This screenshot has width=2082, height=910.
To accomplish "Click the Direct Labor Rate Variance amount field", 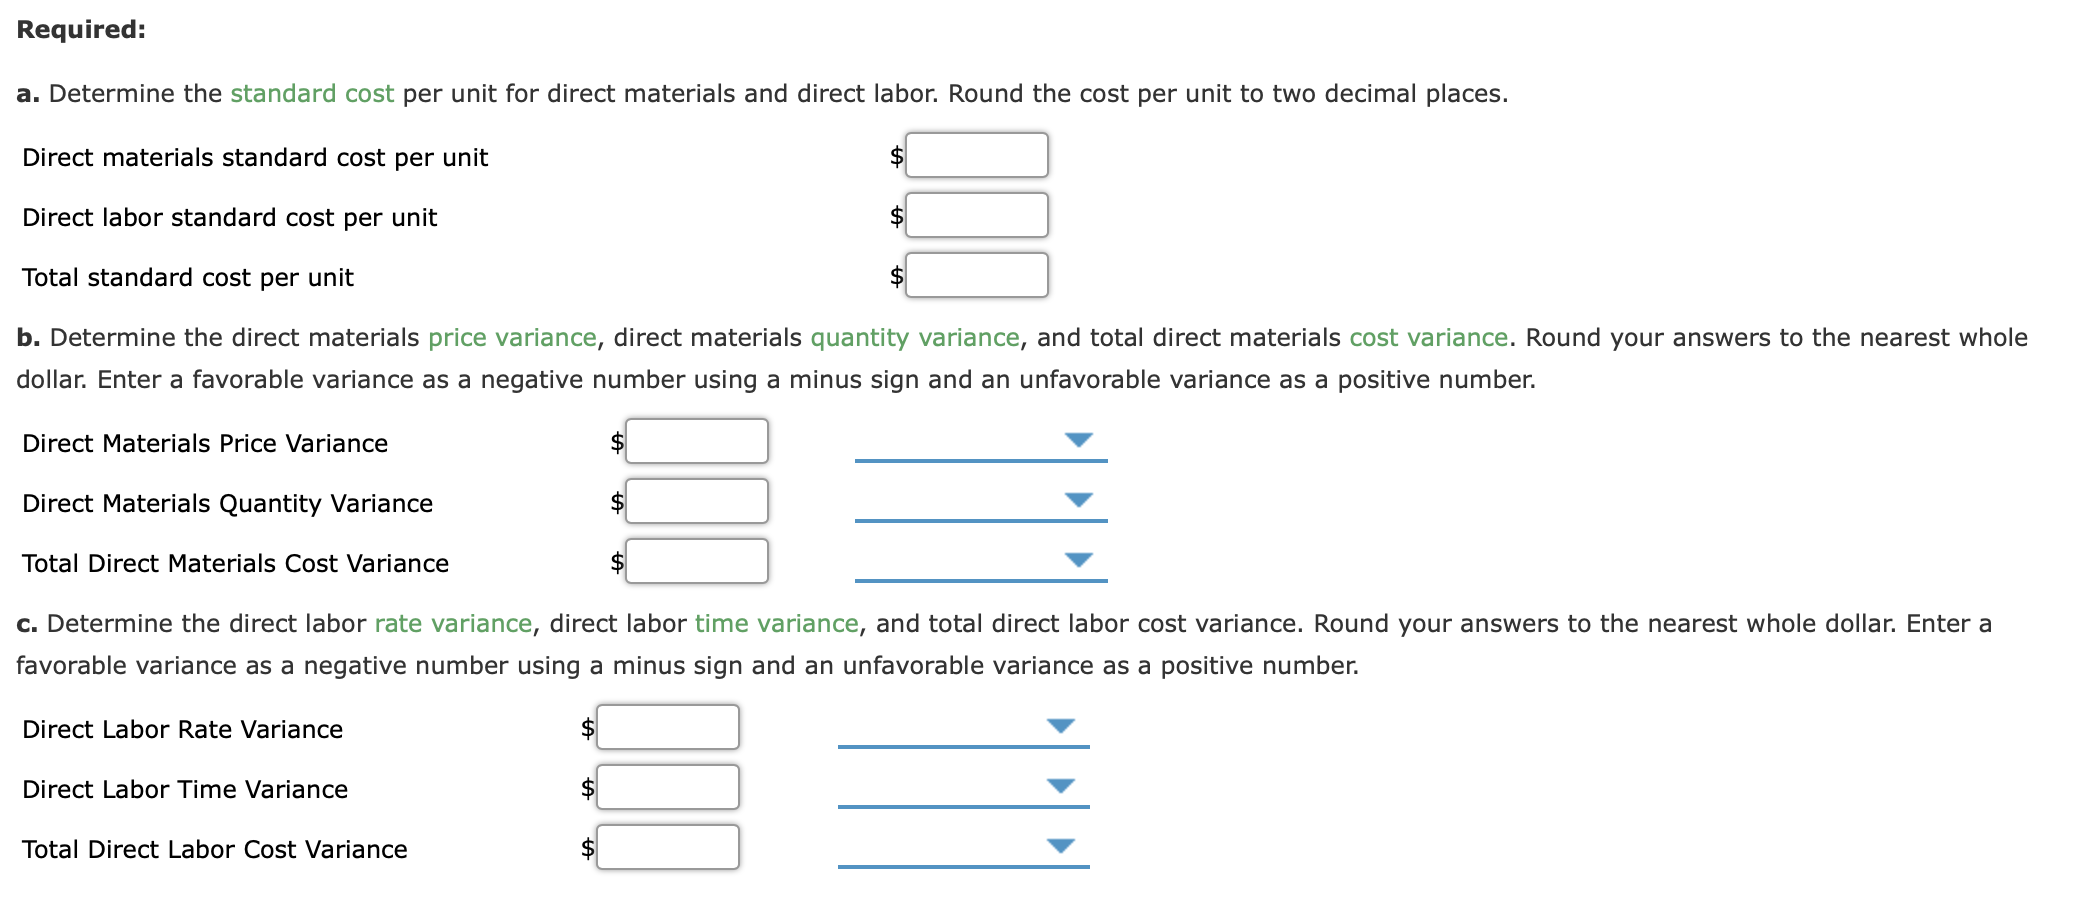I will [x=667, y=727].
